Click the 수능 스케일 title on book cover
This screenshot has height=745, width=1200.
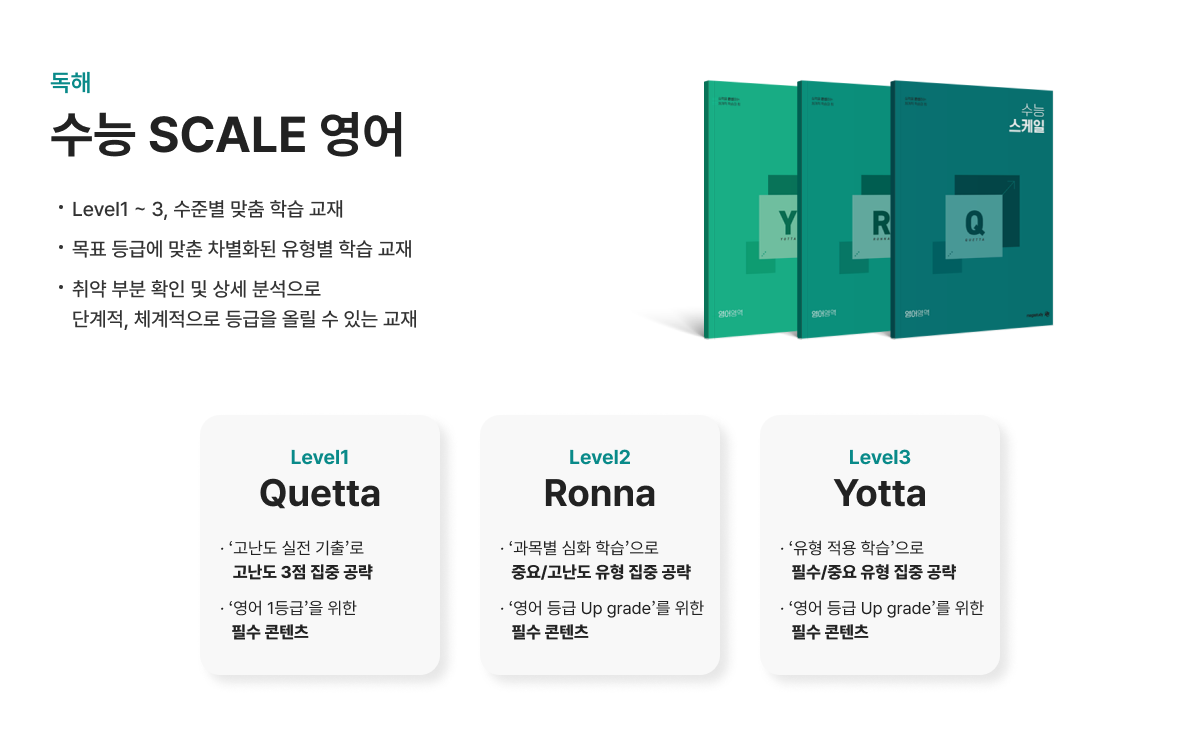click(x=1026, y=118)
